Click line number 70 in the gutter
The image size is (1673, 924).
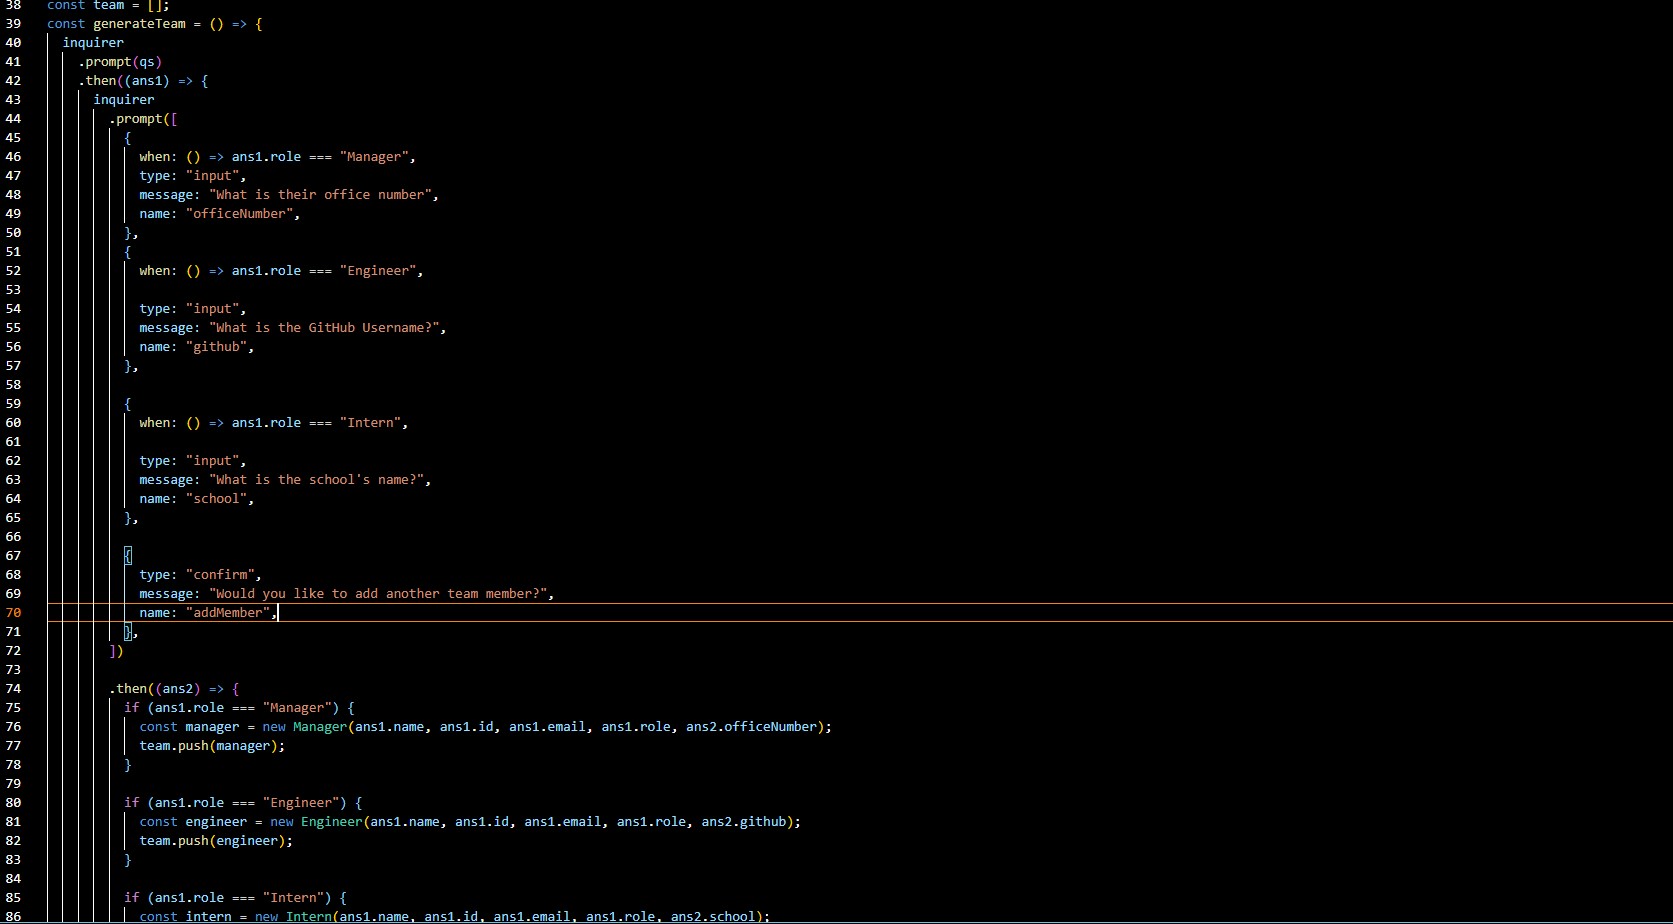(13, 613)
